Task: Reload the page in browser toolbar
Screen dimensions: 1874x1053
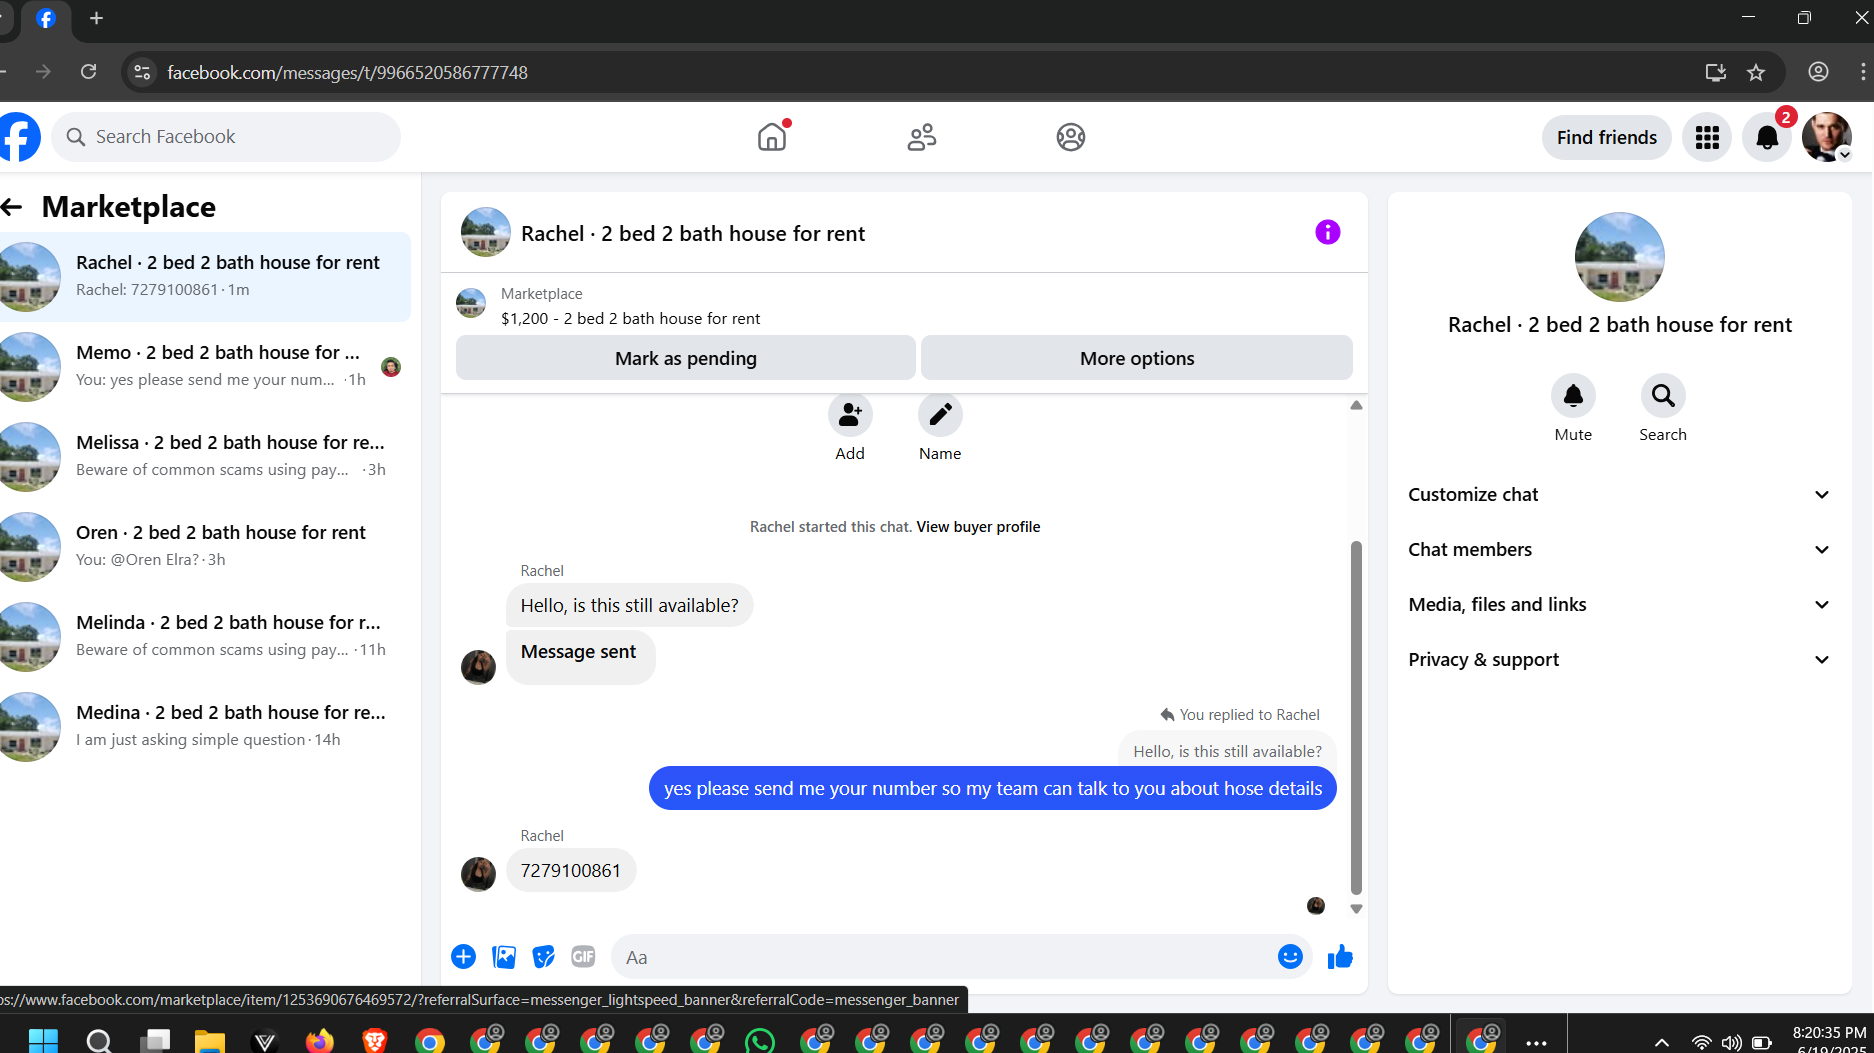Action: pyautogui.click(x=89, y=72)
